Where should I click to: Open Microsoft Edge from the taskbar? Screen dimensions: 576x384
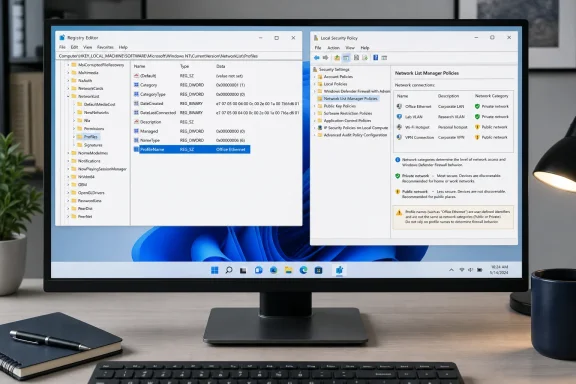pos(303,270)
